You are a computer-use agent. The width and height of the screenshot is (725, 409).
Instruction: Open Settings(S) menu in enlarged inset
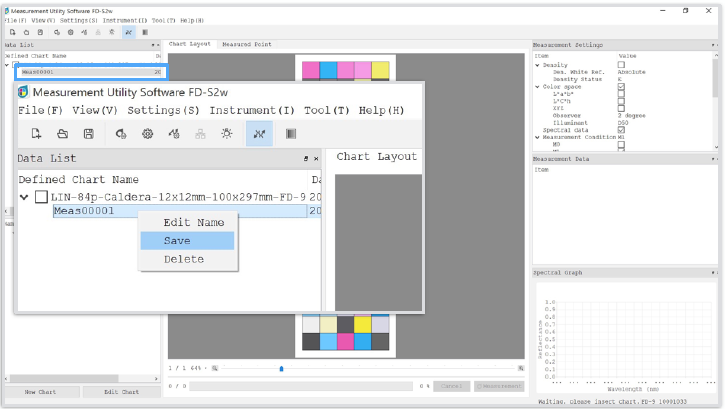[x=163, y=110]
